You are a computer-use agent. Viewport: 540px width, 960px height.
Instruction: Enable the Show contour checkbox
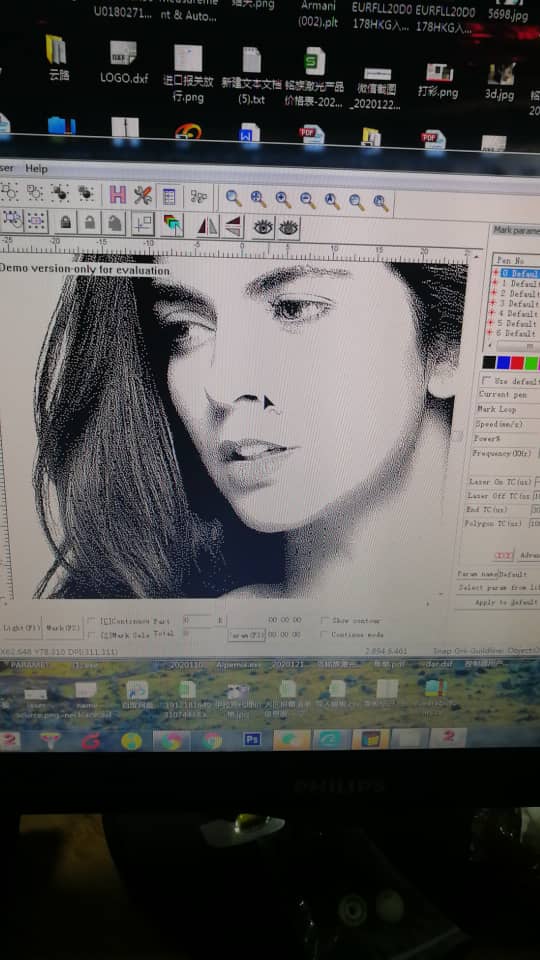click(x=325, y=620)
